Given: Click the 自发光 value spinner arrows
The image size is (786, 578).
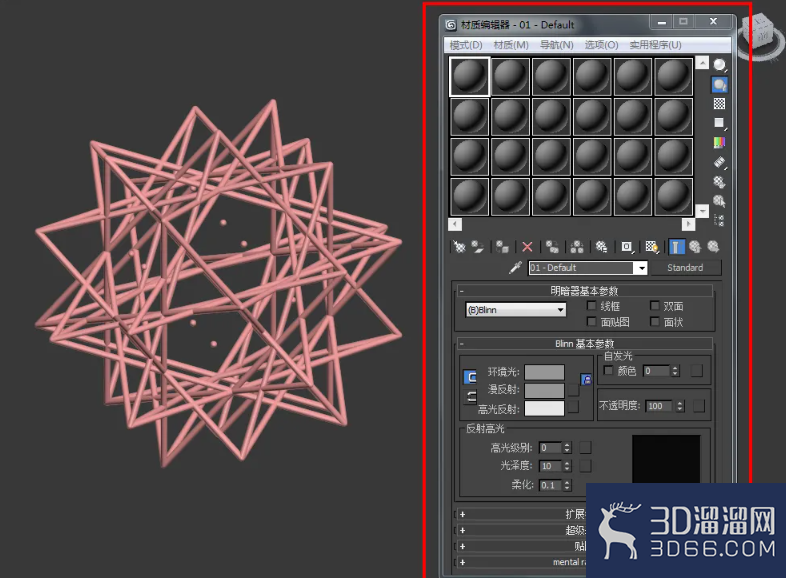Looking at the screenshot, I should 675,371.
